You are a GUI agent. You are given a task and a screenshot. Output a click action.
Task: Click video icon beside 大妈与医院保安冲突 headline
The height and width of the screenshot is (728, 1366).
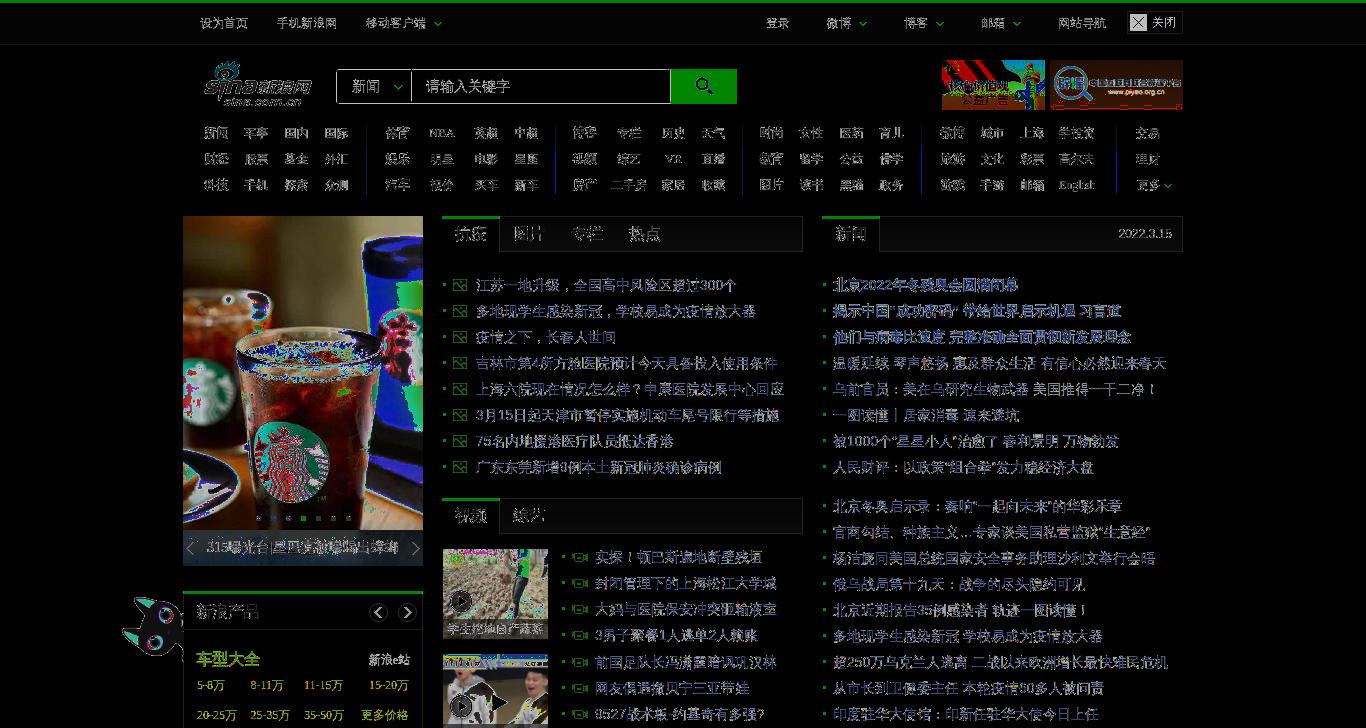pyautogui.click(x=580, y=609)
